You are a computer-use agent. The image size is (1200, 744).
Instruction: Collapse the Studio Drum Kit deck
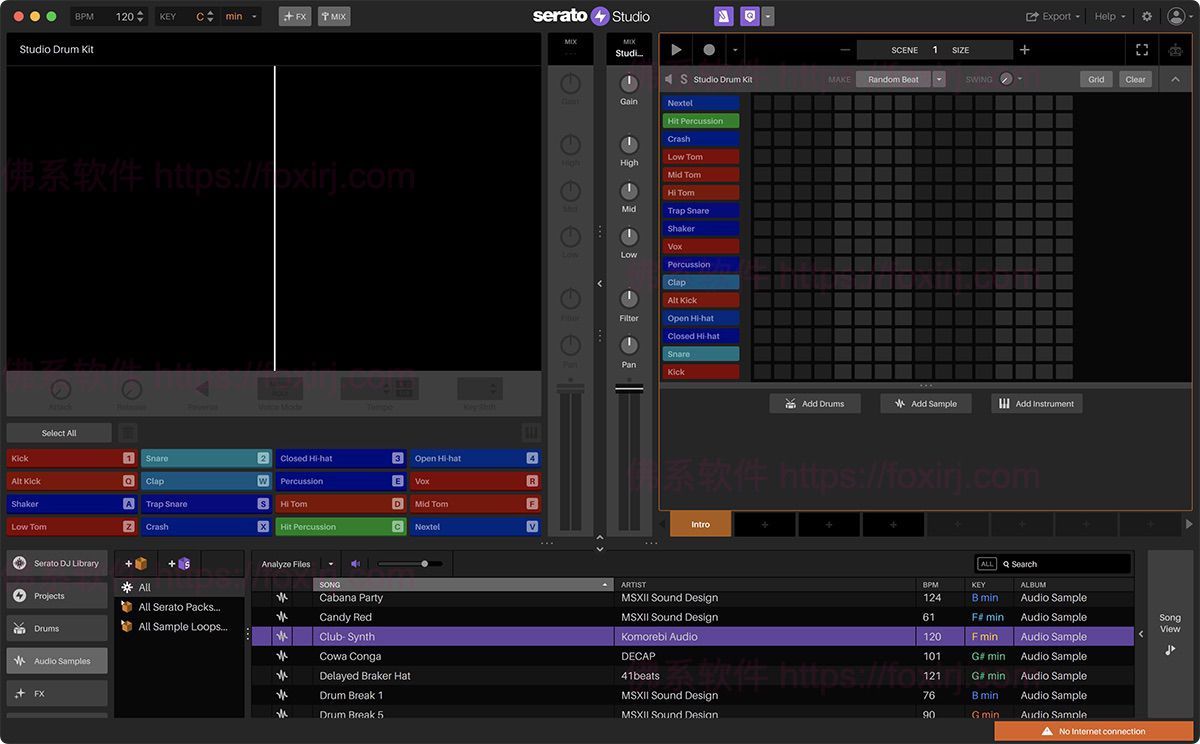coord(1175,79)
